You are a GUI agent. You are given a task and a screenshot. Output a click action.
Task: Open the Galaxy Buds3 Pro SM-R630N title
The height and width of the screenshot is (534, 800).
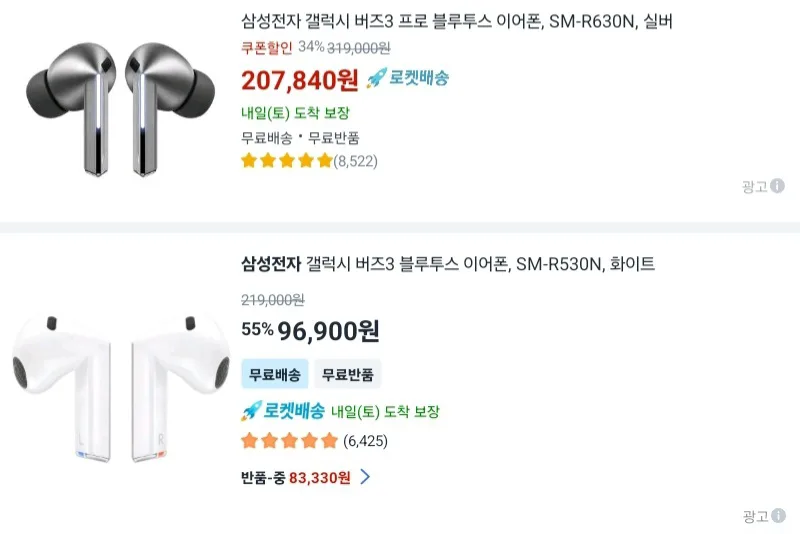pyautogui.click(x=457, y=21)
